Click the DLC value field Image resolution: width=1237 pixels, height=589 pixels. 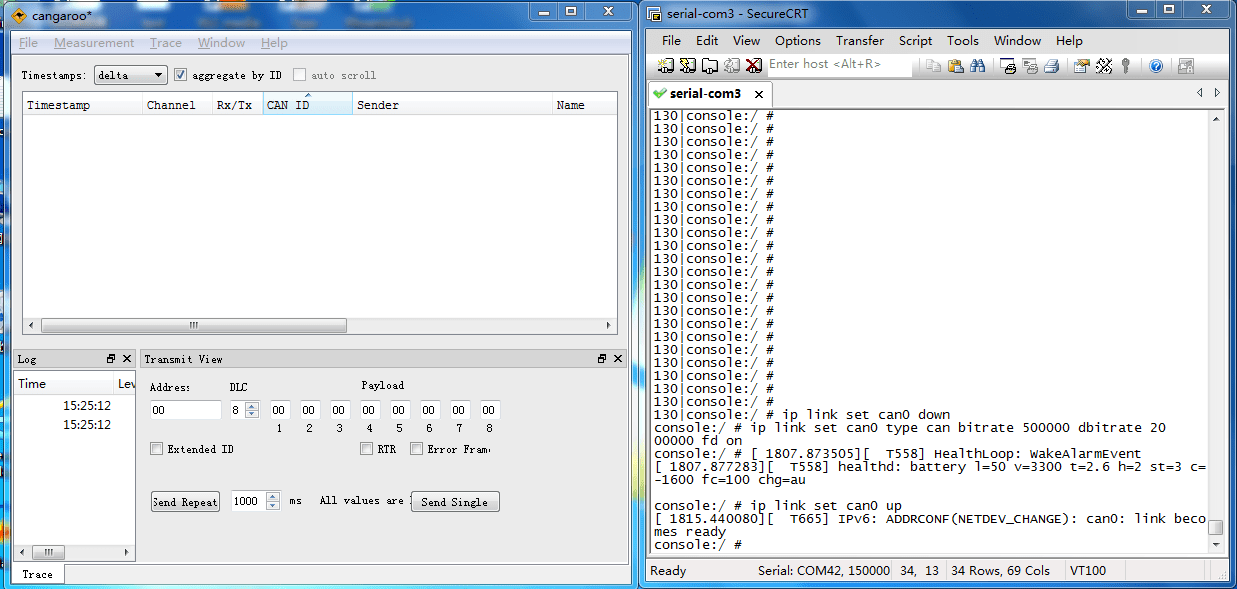238,410
